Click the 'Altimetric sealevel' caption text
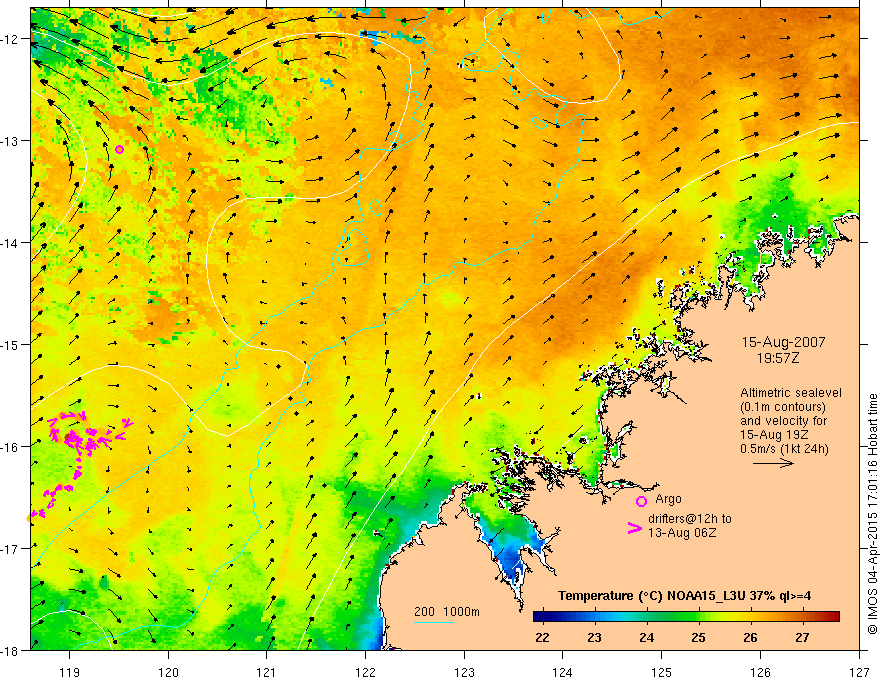This screenshot has width=880, height=680. (791, 393)
